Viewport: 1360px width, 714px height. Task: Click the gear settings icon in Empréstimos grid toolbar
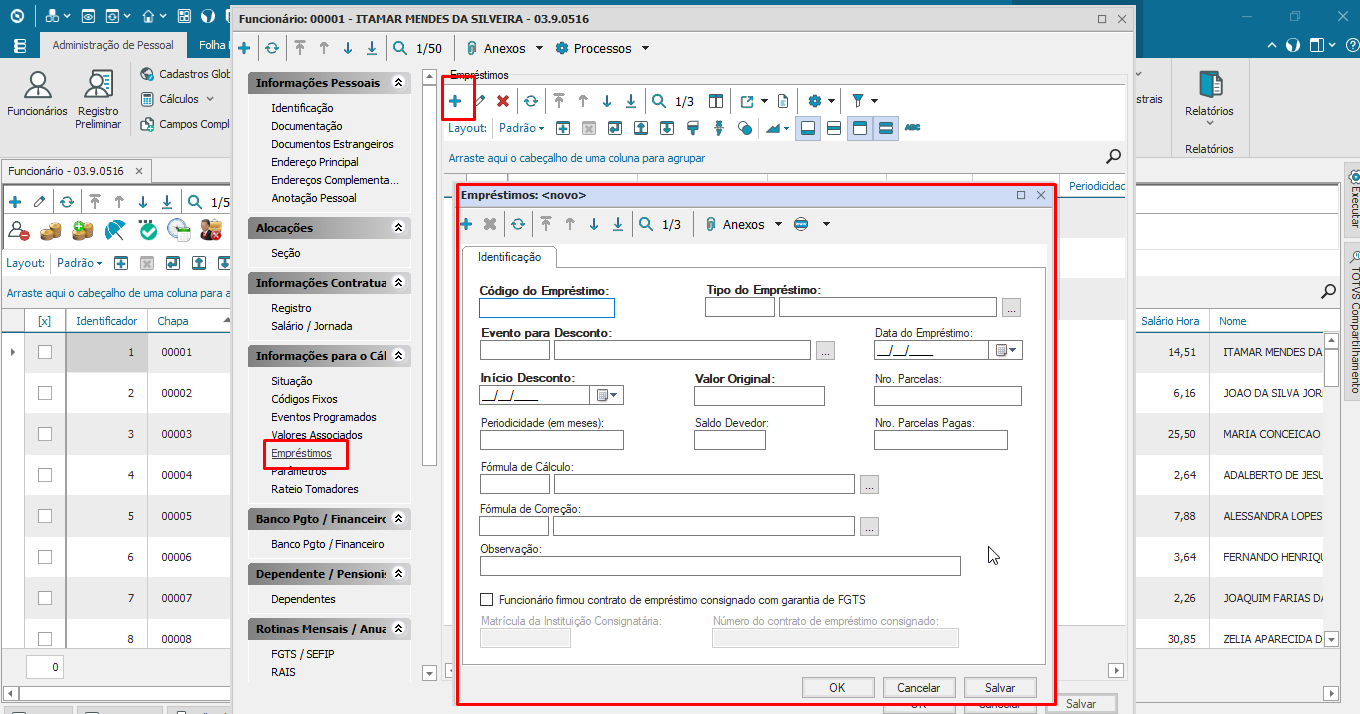(x=815, y=101)
